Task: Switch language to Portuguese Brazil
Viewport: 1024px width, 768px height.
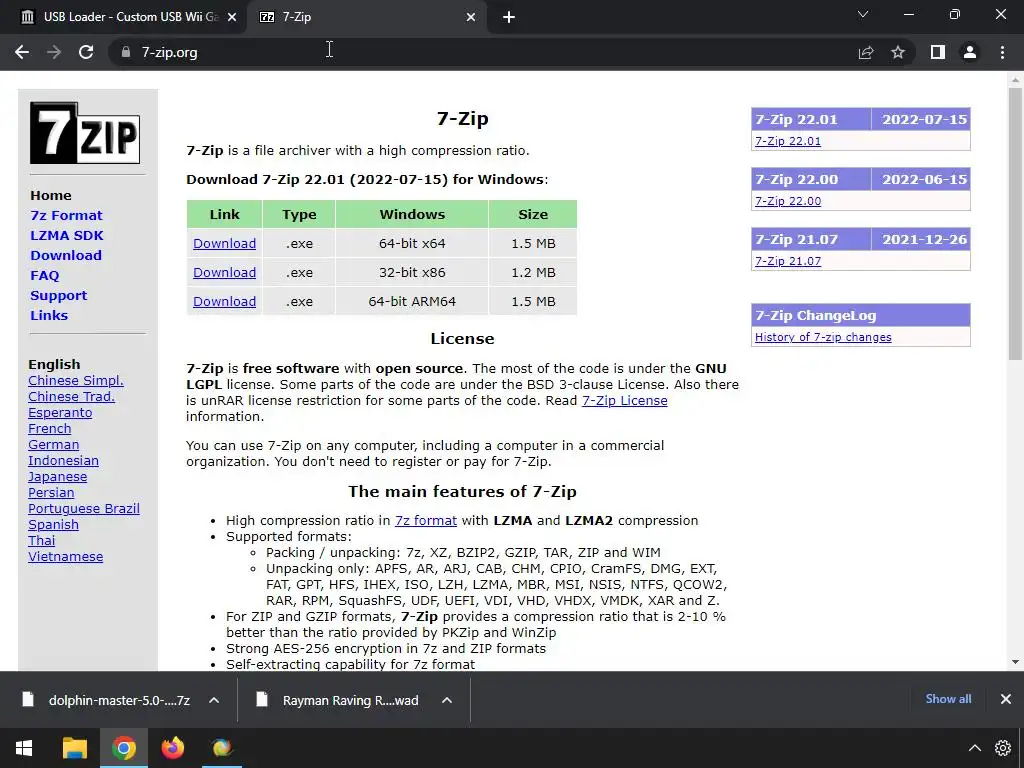Action: point(84,509)
